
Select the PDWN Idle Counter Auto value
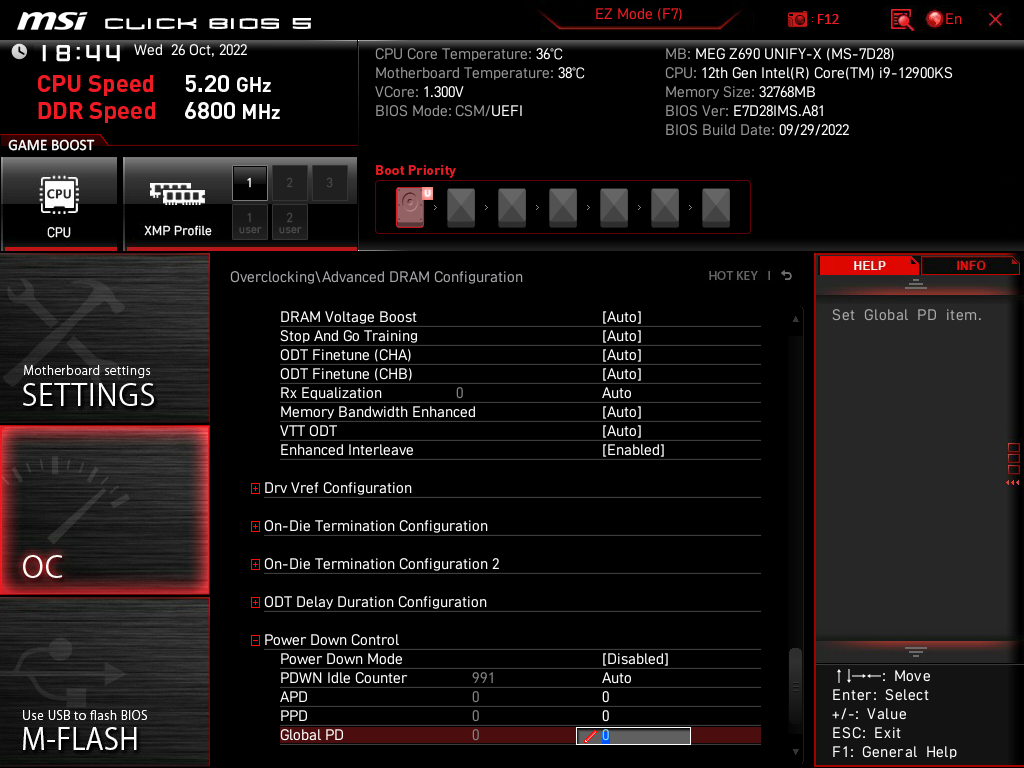click(x=616, y=678)
